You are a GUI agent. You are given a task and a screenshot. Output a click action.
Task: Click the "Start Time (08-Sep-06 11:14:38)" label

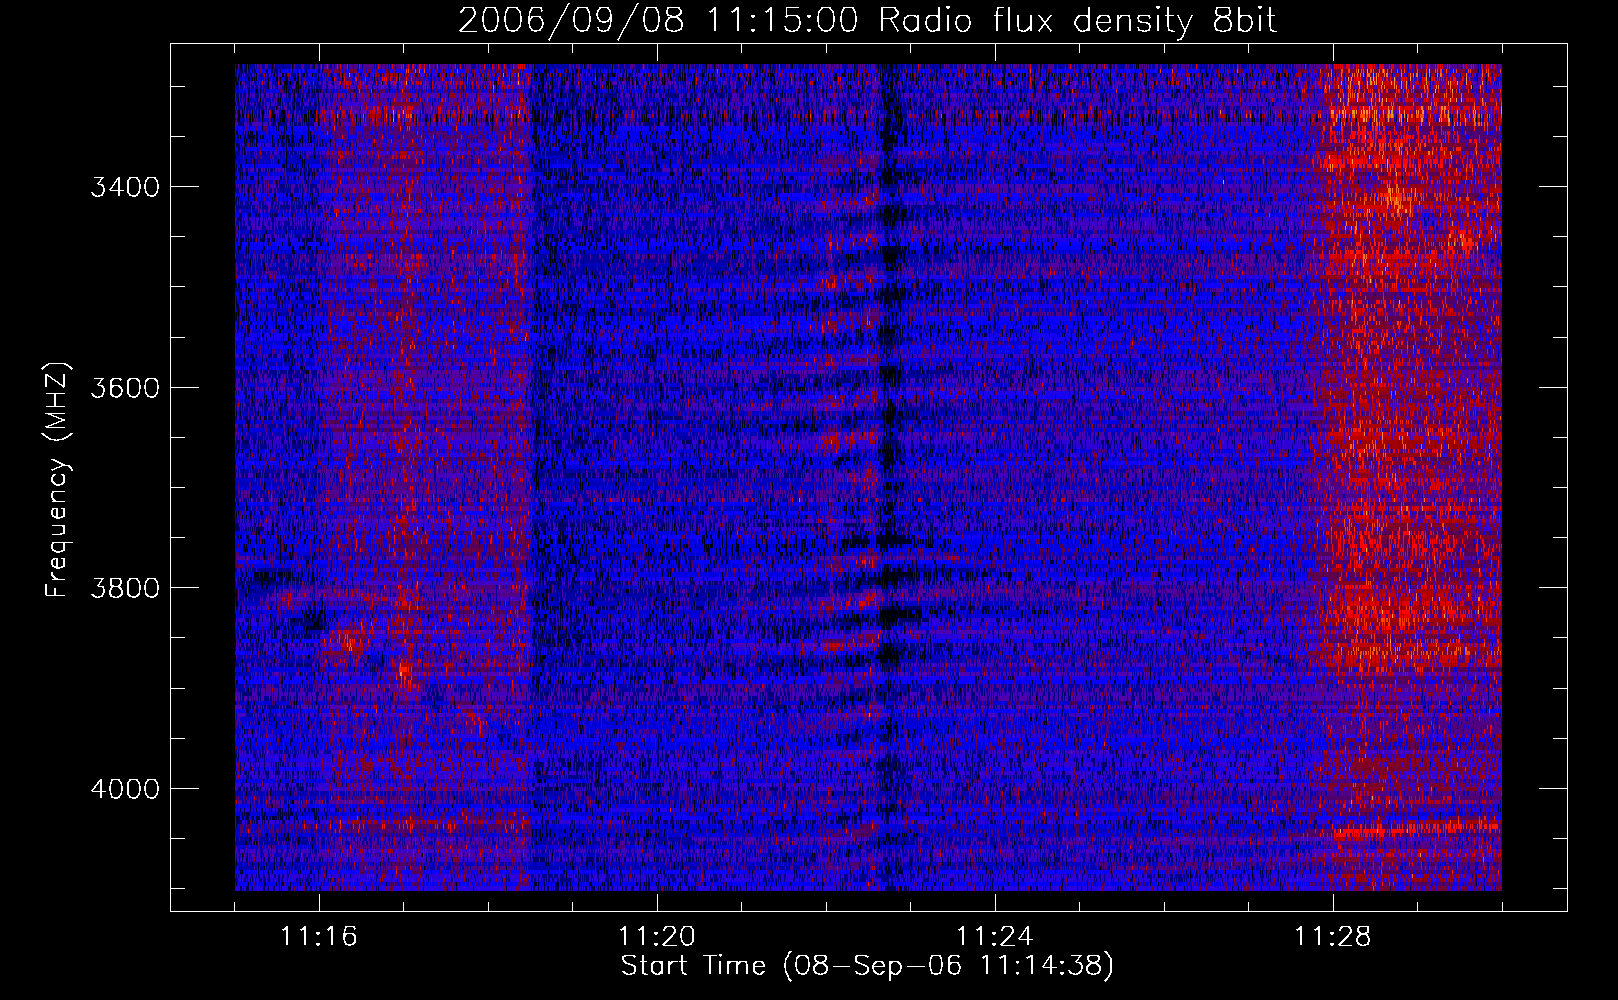tap(867, 966)
